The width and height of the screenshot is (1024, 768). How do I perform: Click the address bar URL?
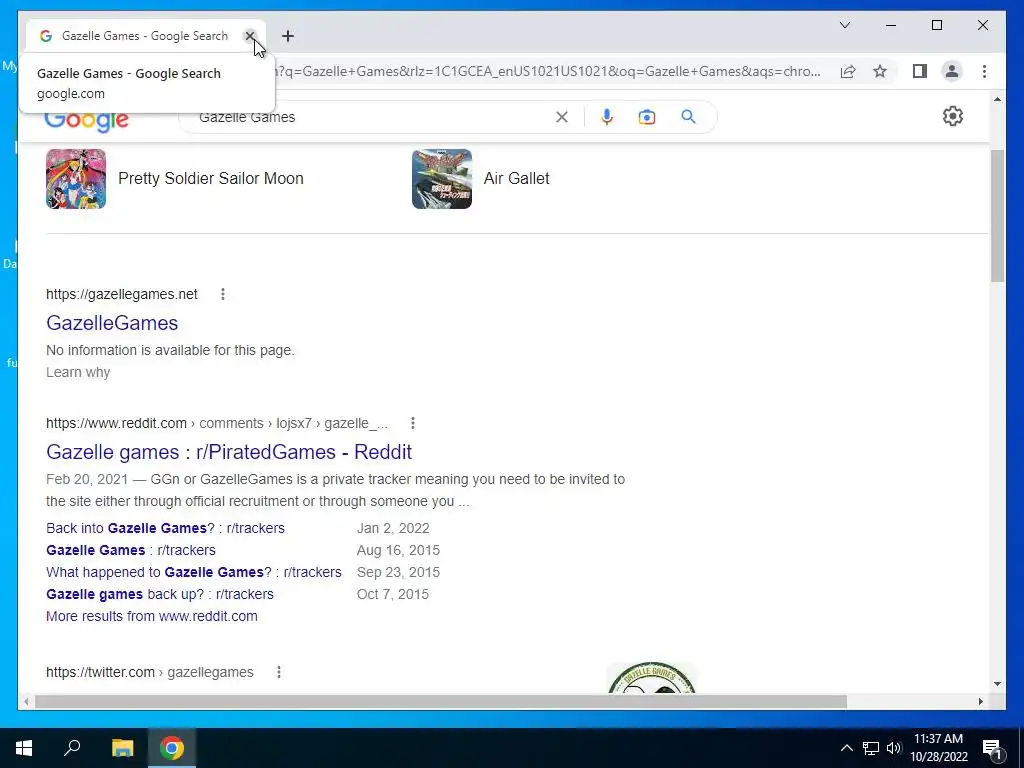click(549, 71)
